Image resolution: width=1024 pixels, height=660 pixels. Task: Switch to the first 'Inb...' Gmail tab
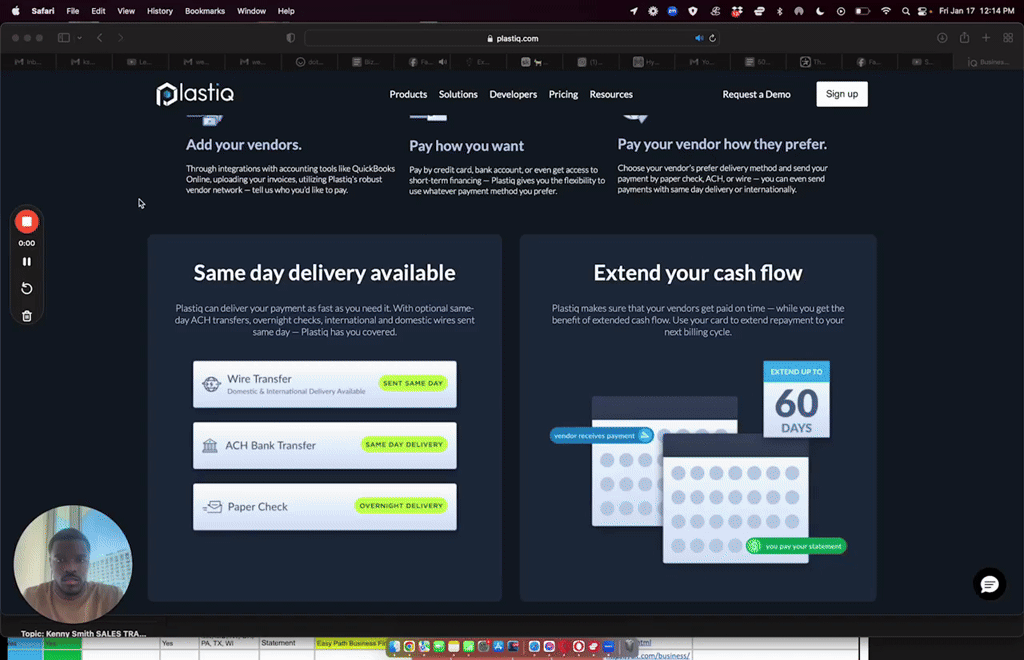click(28, 62)
